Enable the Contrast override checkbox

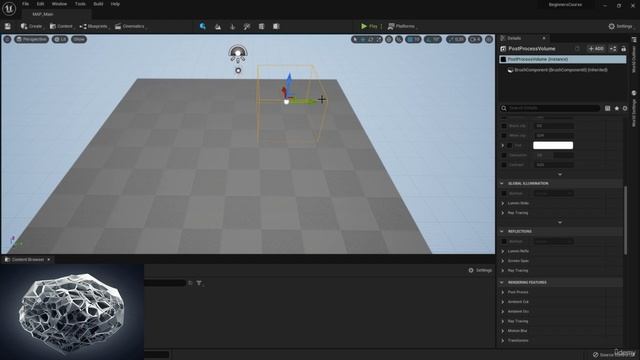point(504,165)
